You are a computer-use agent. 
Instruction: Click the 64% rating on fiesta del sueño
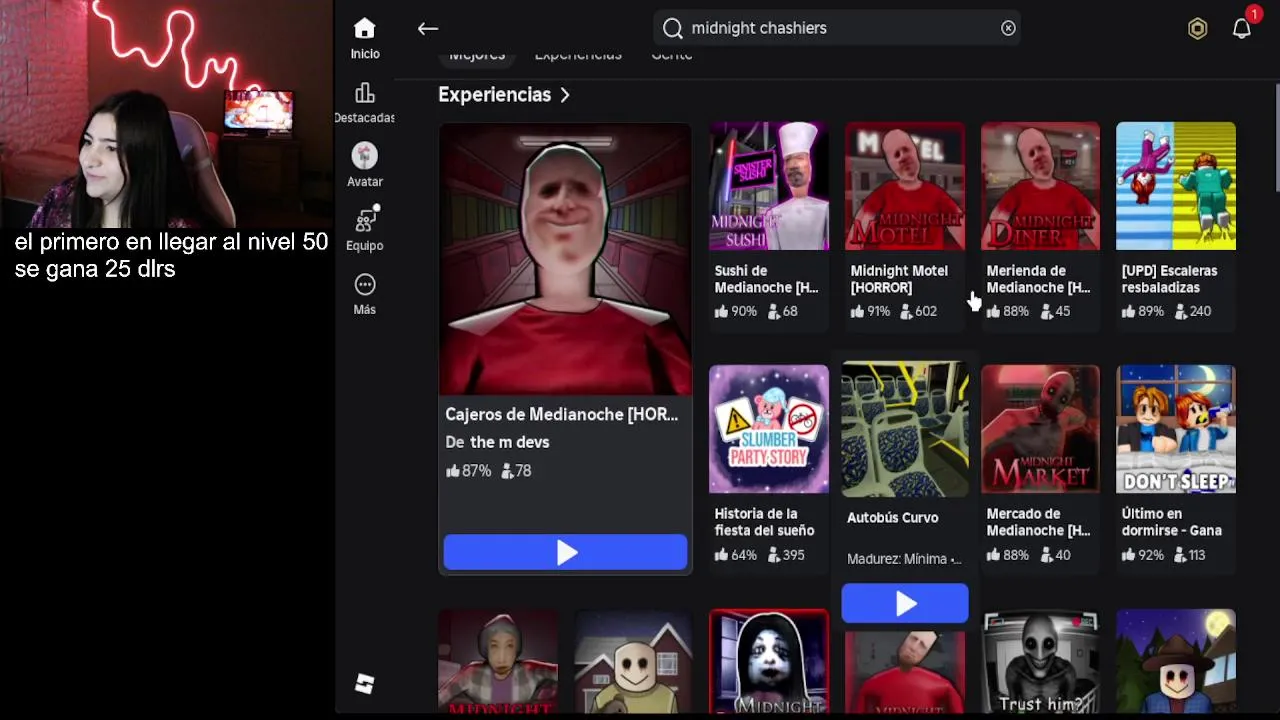coord(735,555)
